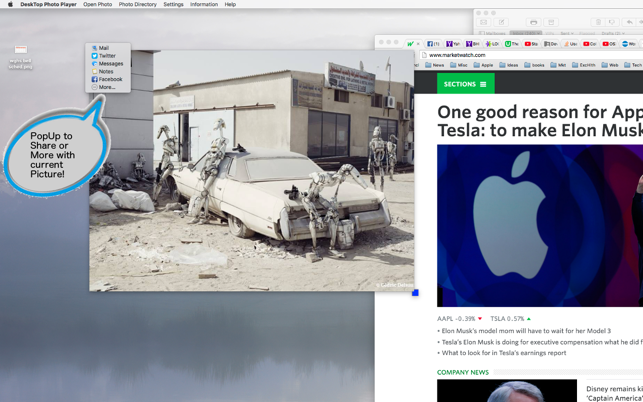643x402 pixels.
Task: Choose Twitter in the share popup
Action: [106, 56]
